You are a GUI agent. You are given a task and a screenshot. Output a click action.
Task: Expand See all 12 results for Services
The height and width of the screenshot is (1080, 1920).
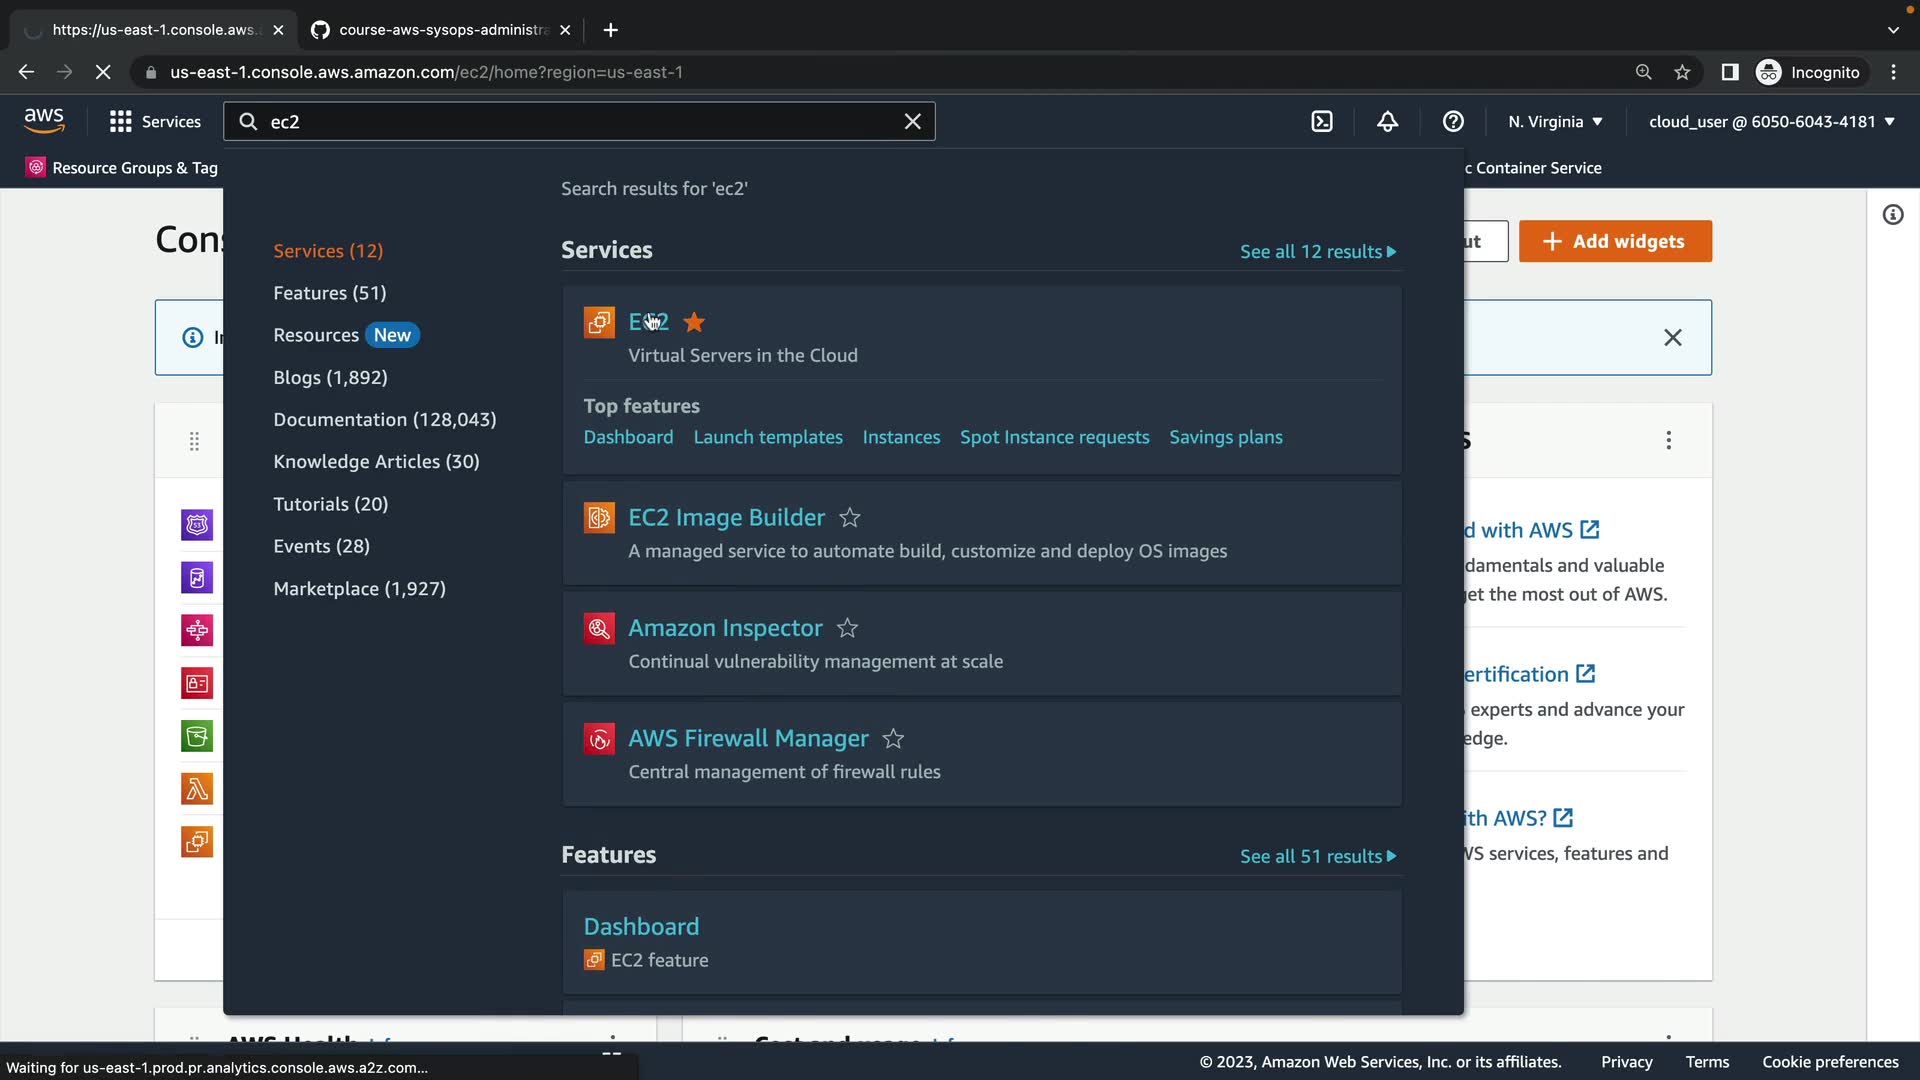[1317, 252]
